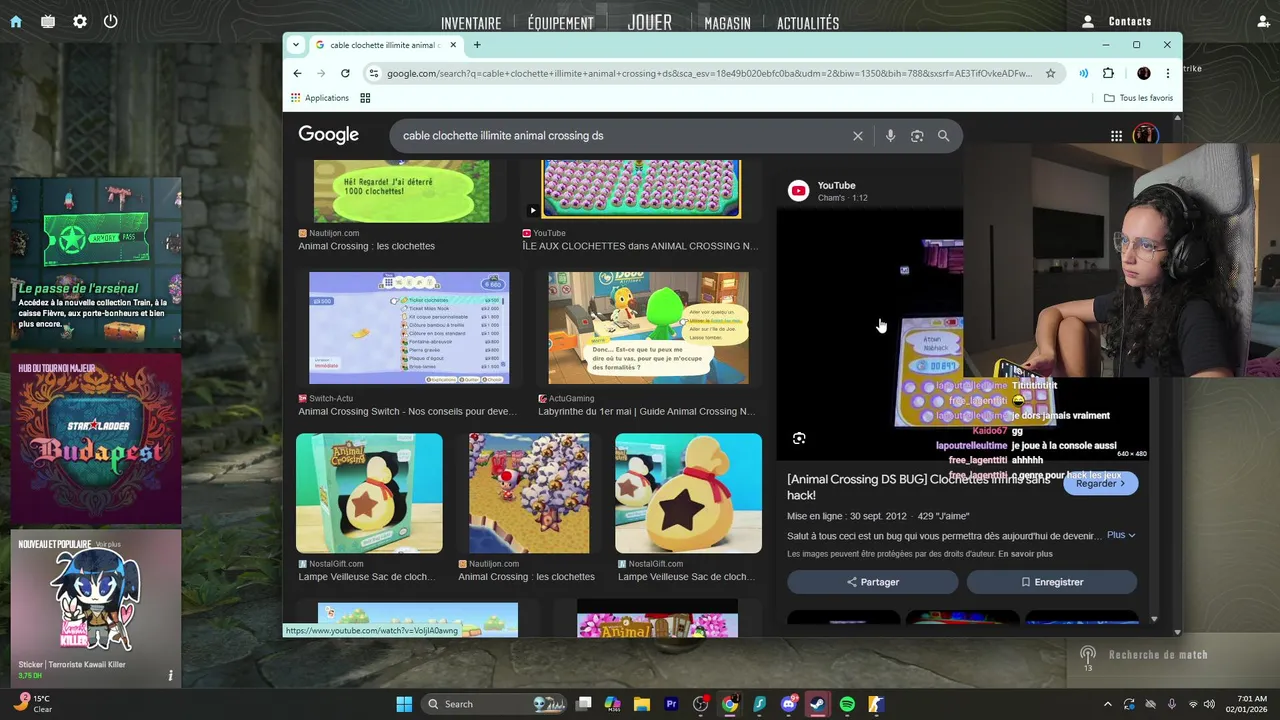Open Chrome extensions puzzle icon
This screenshot has width=1280, height=720.
(1108, 73)
